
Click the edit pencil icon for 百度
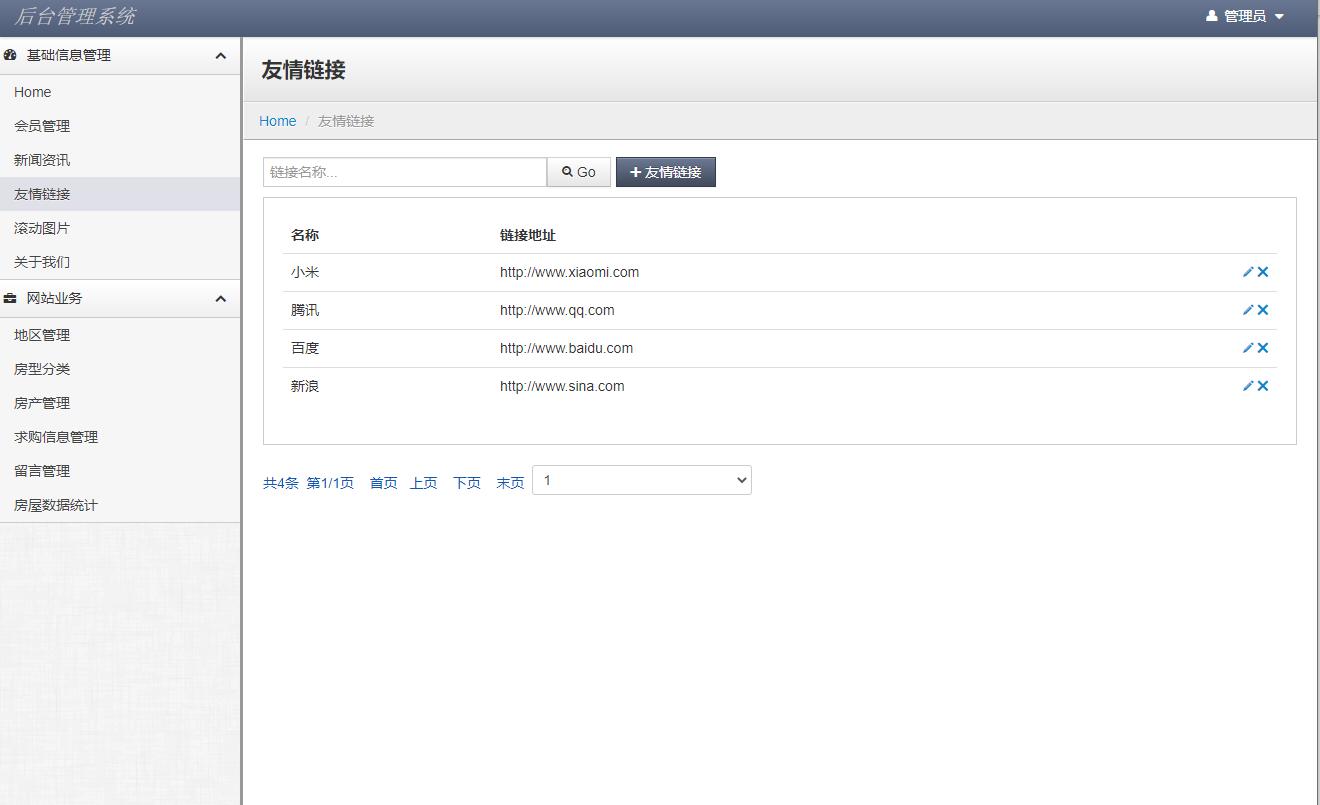1247,348
